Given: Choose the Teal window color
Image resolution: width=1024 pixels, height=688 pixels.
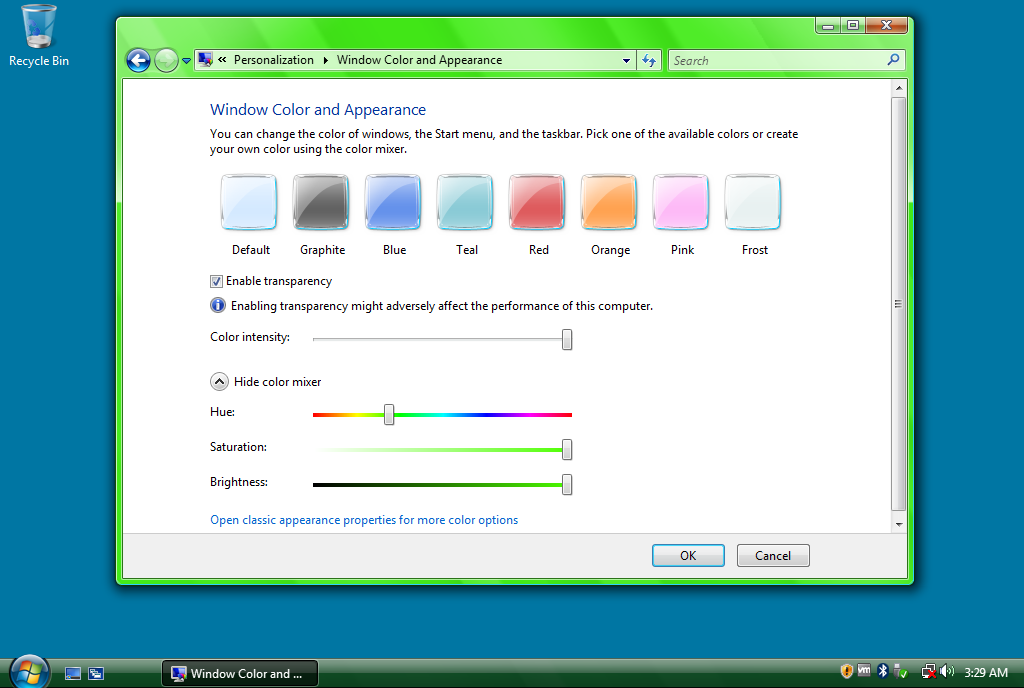Looking at the screenshot, I should [x=465, y=202].
